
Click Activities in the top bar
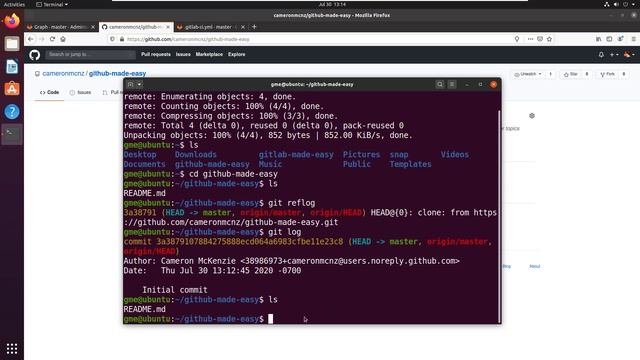click(14, 4)
